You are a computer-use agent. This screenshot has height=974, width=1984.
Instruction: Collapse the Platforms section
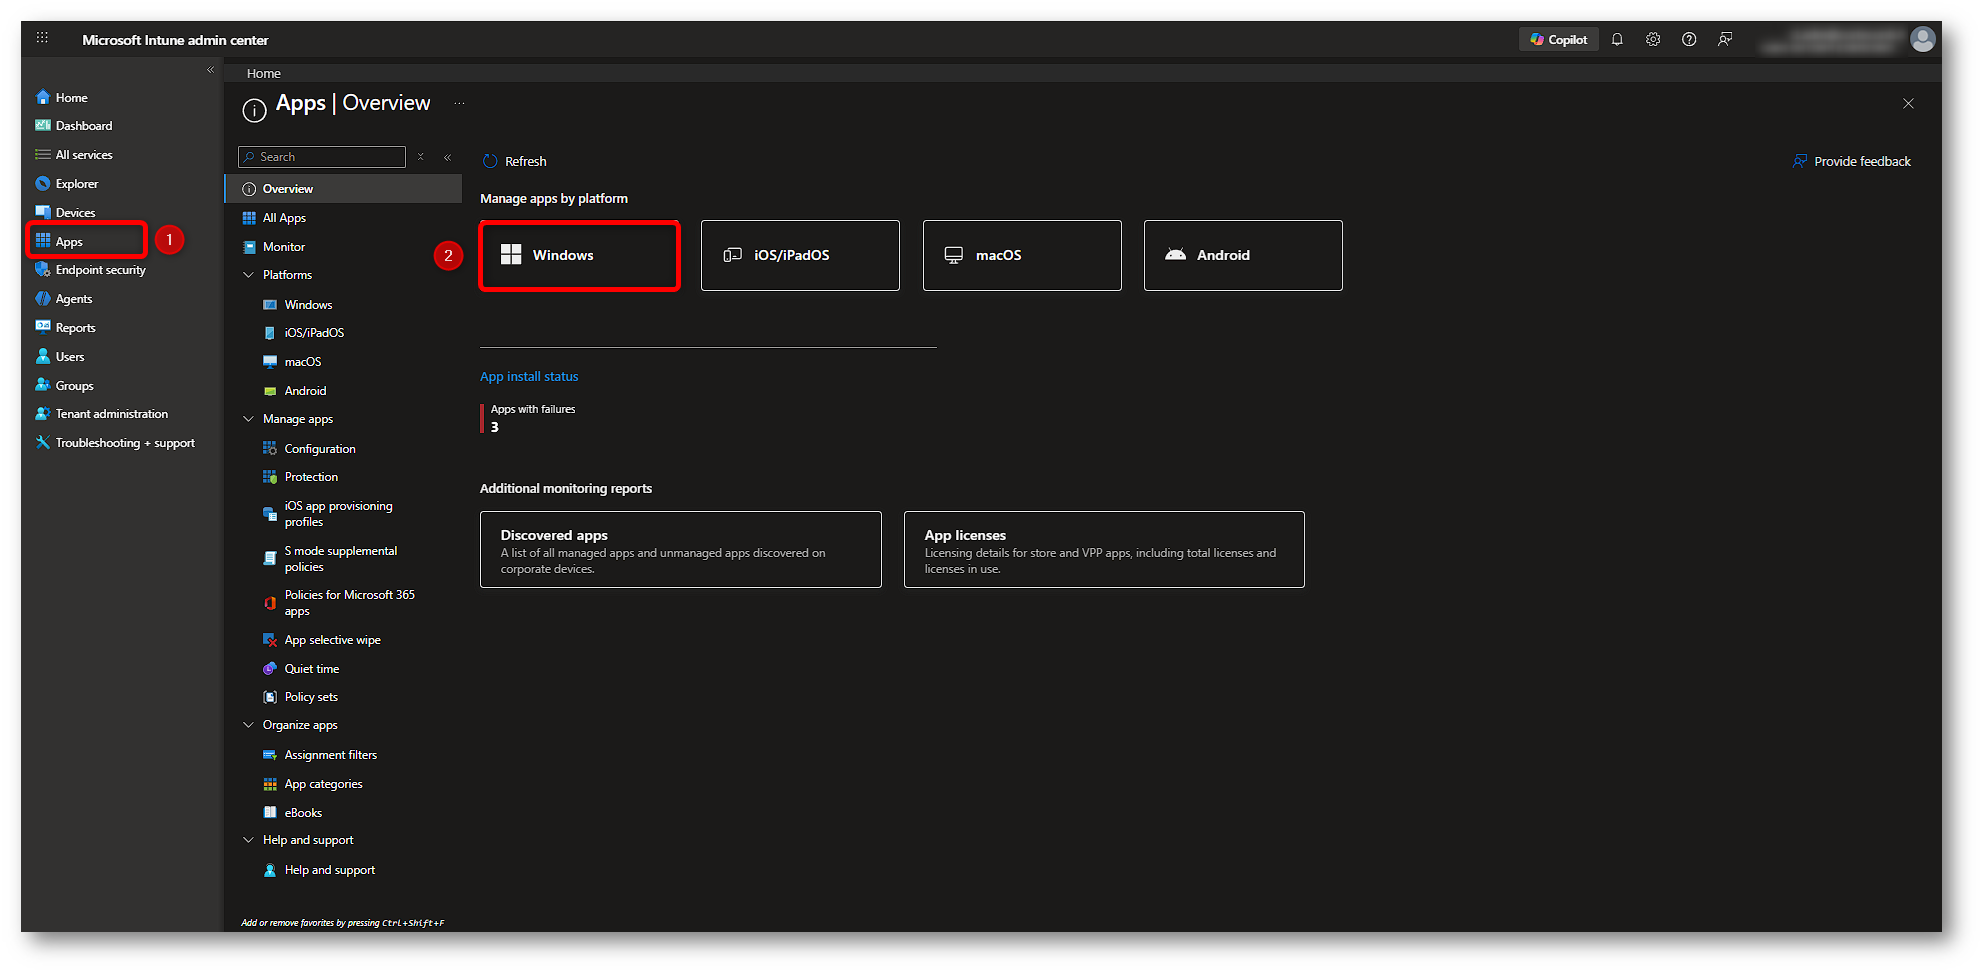[249, 275]
